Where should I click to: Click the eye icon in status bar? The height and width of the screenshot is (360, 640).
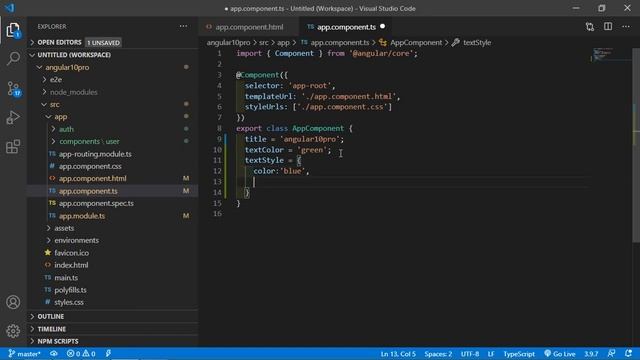pos(53,354)
